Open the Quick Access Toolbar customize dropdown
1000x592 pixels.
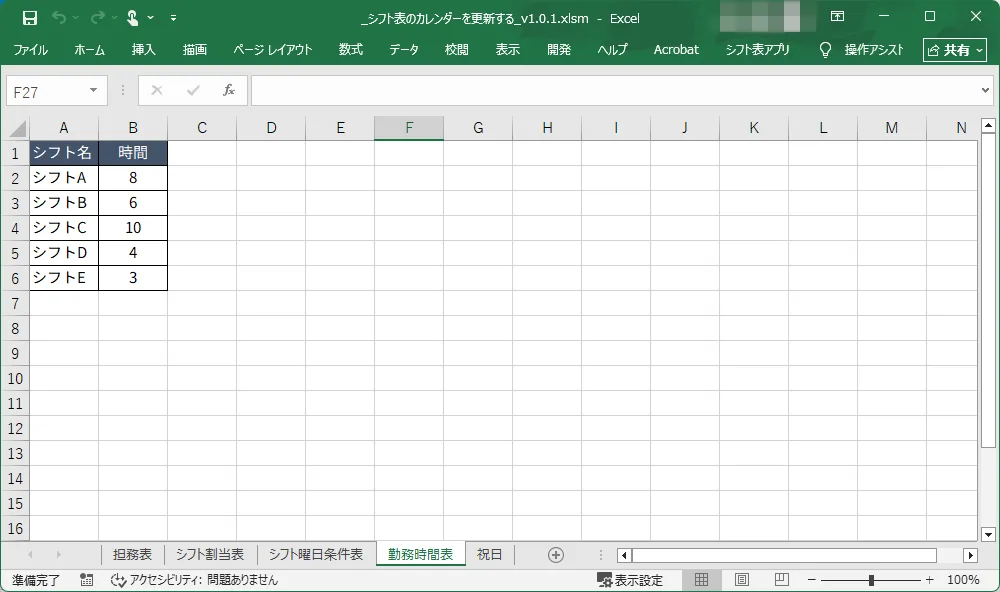[171, 17]
